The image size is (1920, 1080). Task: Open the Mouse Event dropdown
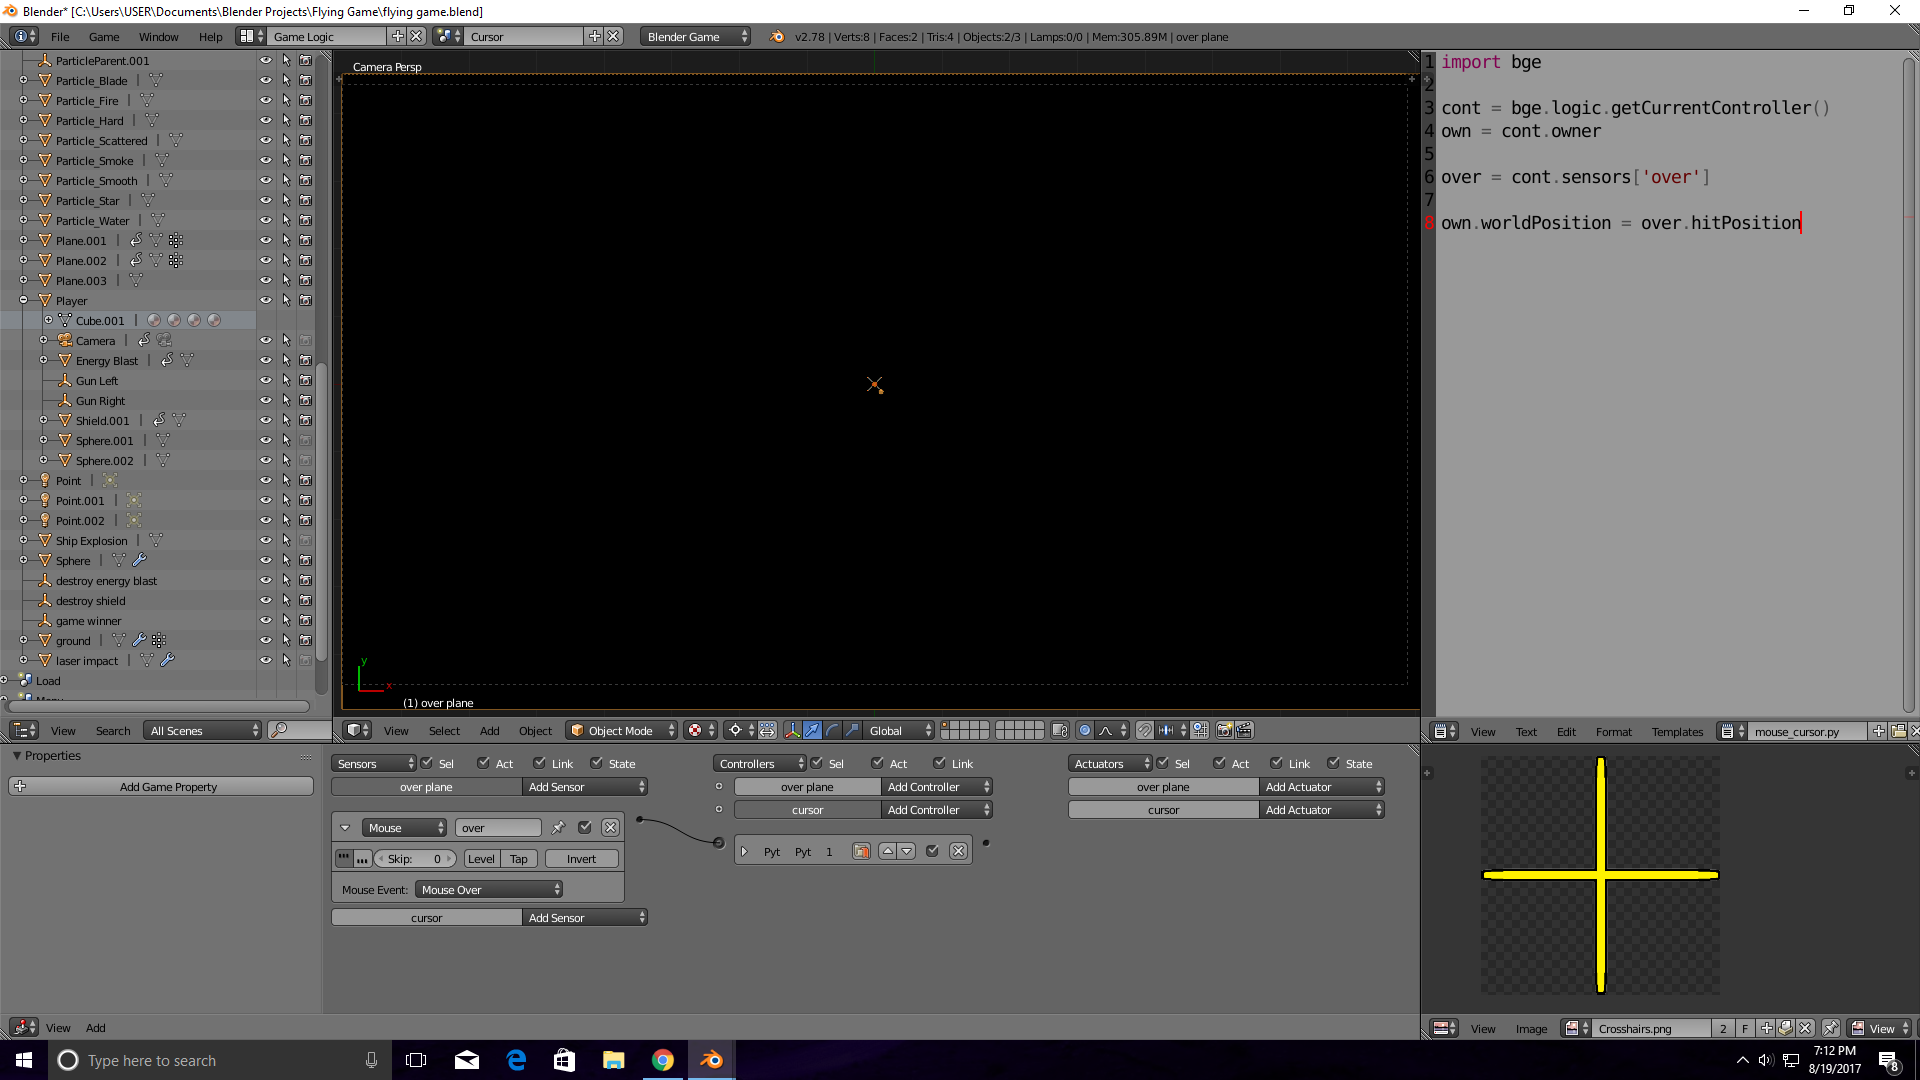point(489,889)
